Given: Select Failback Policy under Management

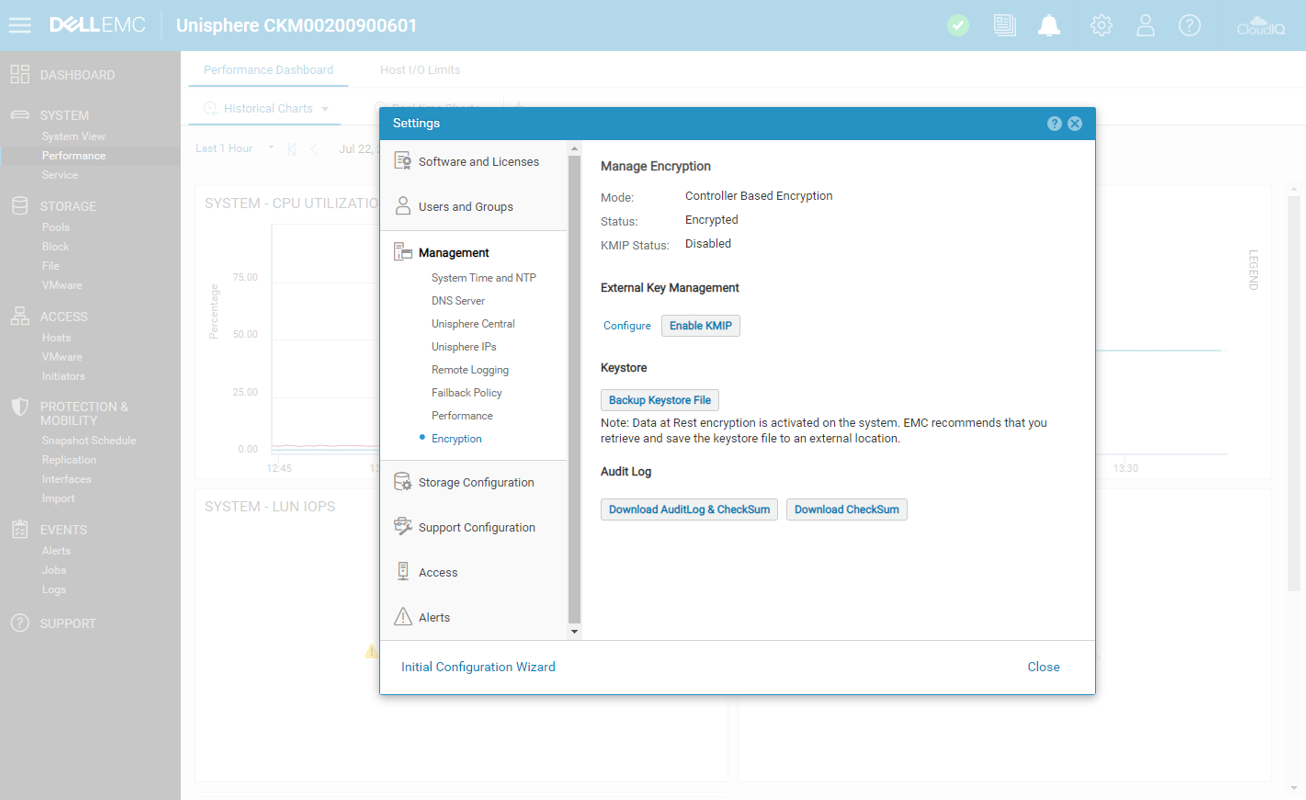Looking at the screenshot, I should pos(467,393).
